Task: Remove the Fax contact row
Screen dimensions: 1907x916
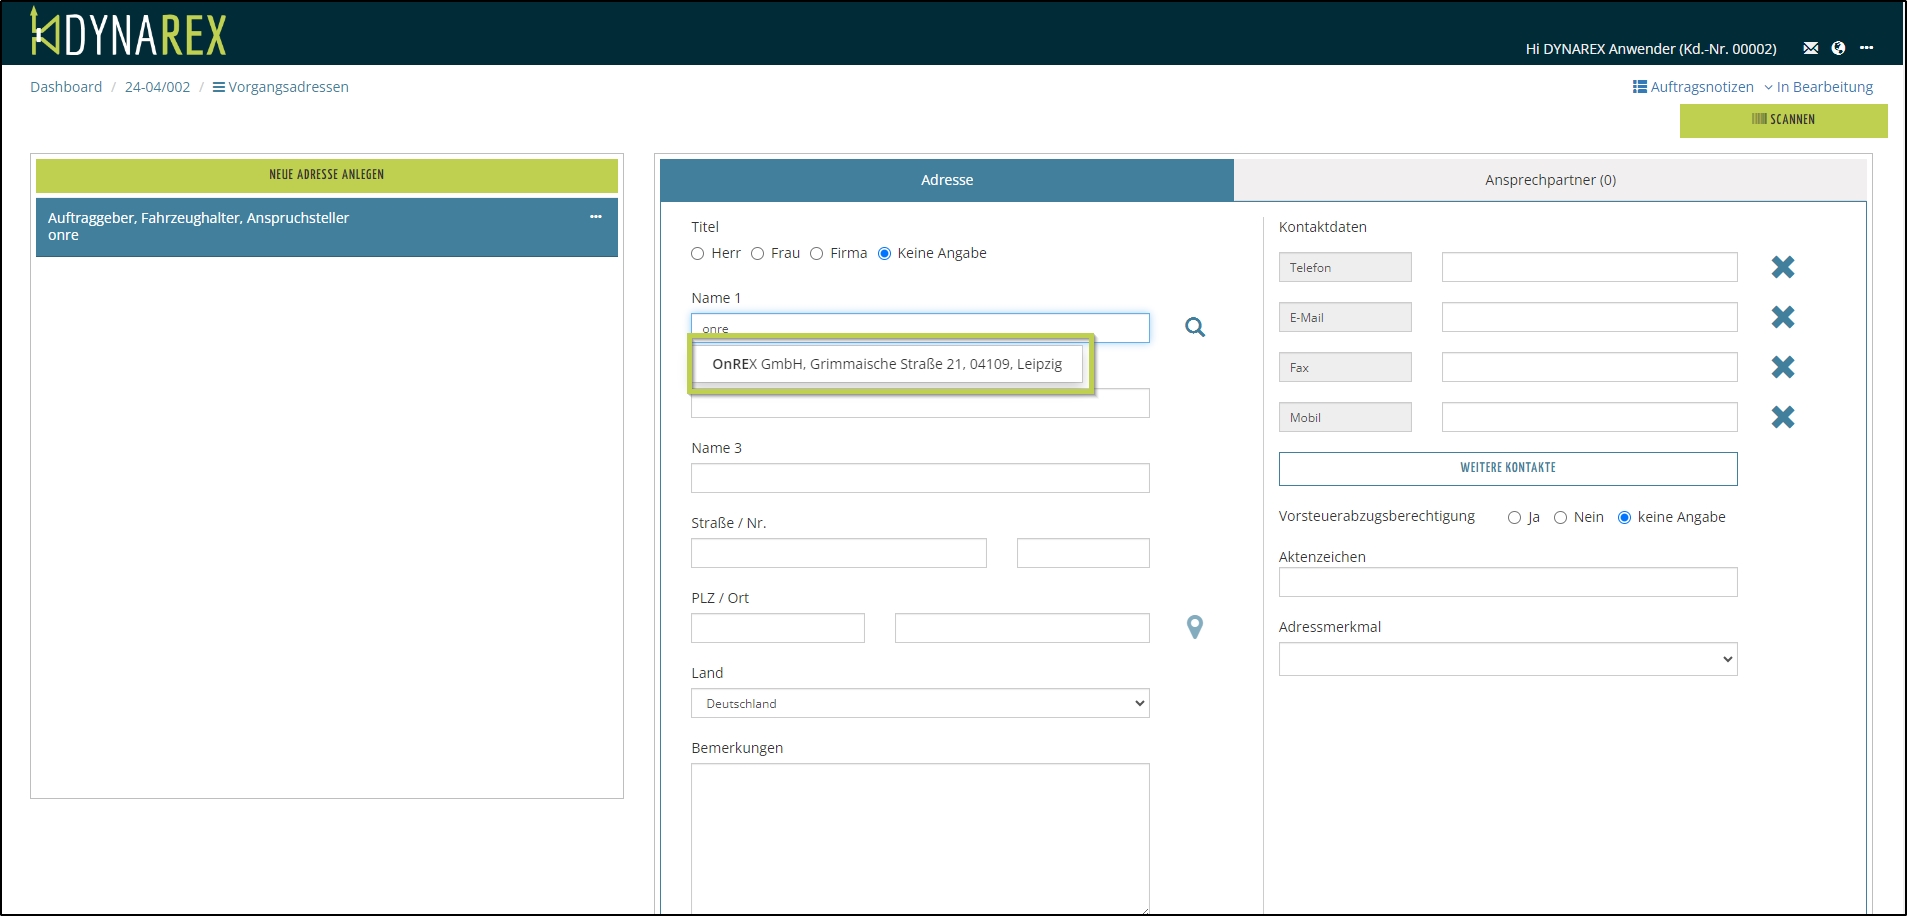Action: (x=1782, y=367)
